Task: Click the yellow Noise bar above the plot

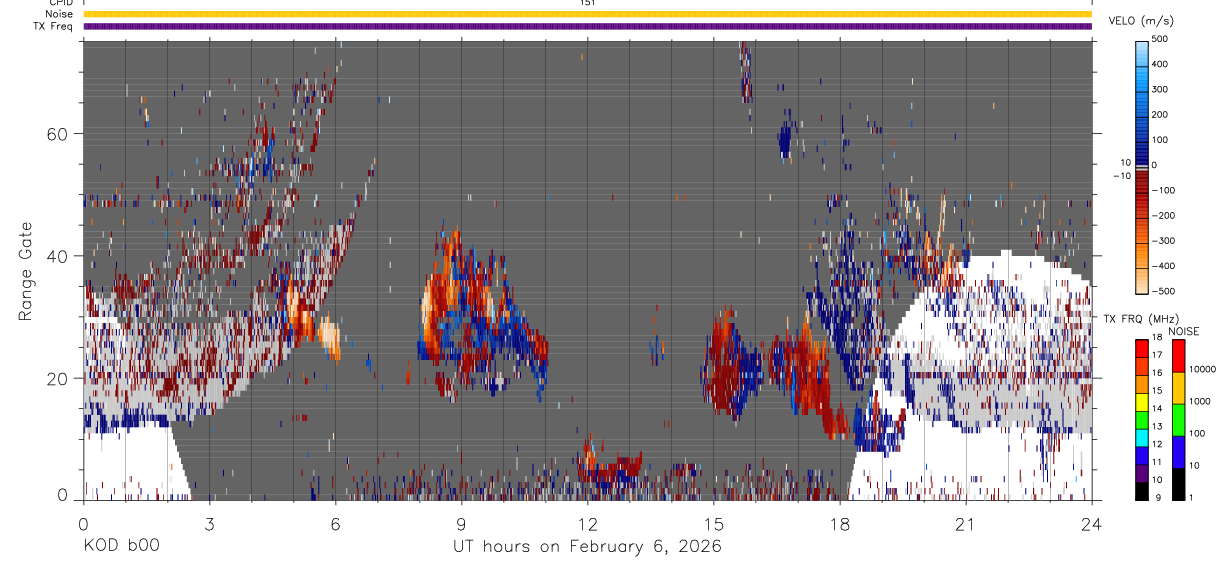Action: [x=587, y=14]
